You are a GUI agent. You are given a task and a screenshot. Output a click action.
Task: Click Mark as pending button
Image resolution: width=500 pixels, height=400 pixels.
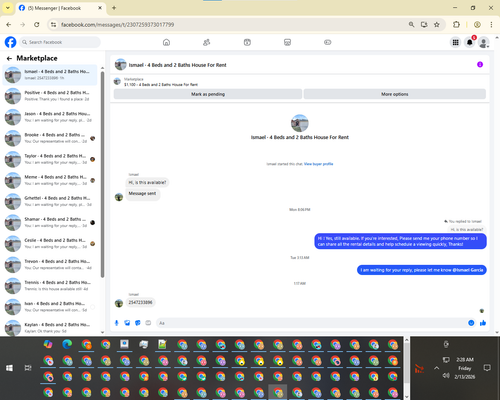[208, 94]
